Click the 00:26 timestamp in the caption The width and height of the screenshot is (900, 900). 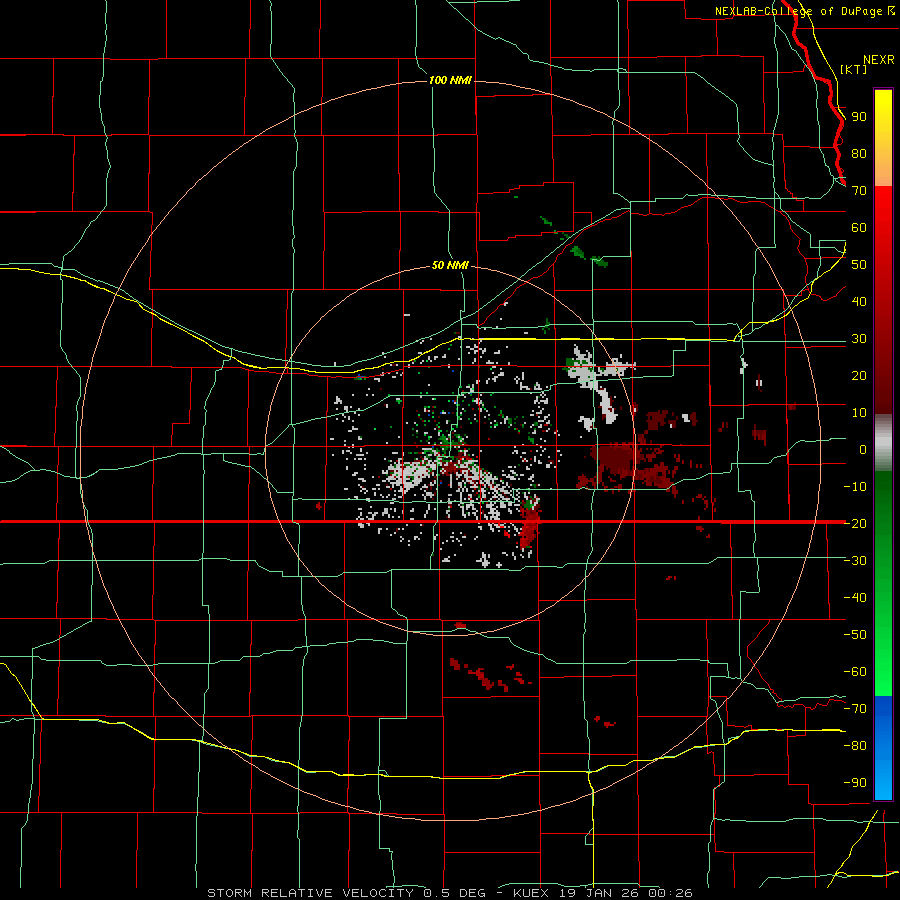(x=674, y=893)
